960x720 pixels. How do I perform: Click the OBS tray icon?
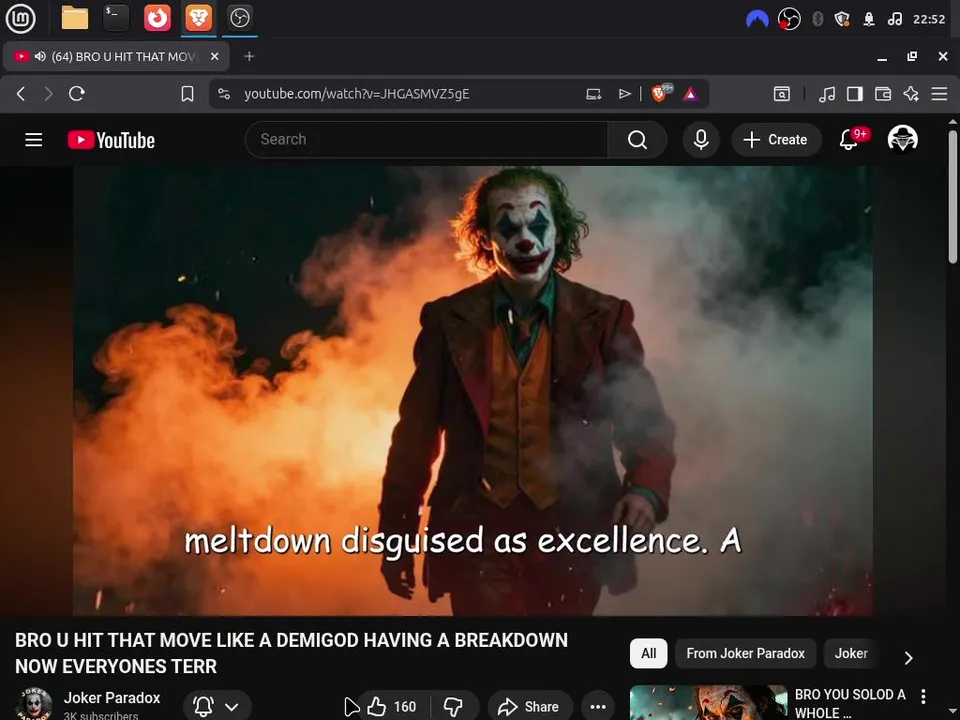[x=789, y=19]
